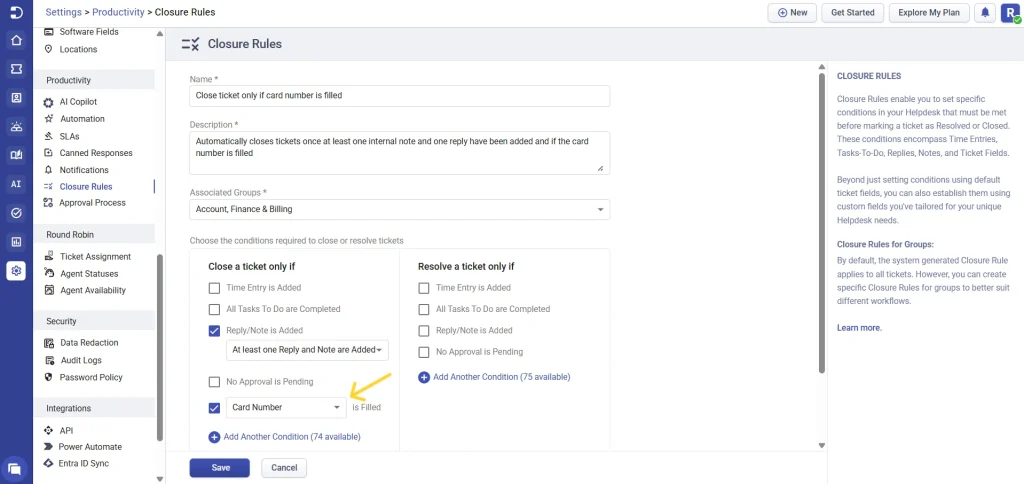Image resolution: width=1024 pixels, height=484 pixels.
Task: Open Canned Responses in the sidebar
Action: tap(96, 153)
